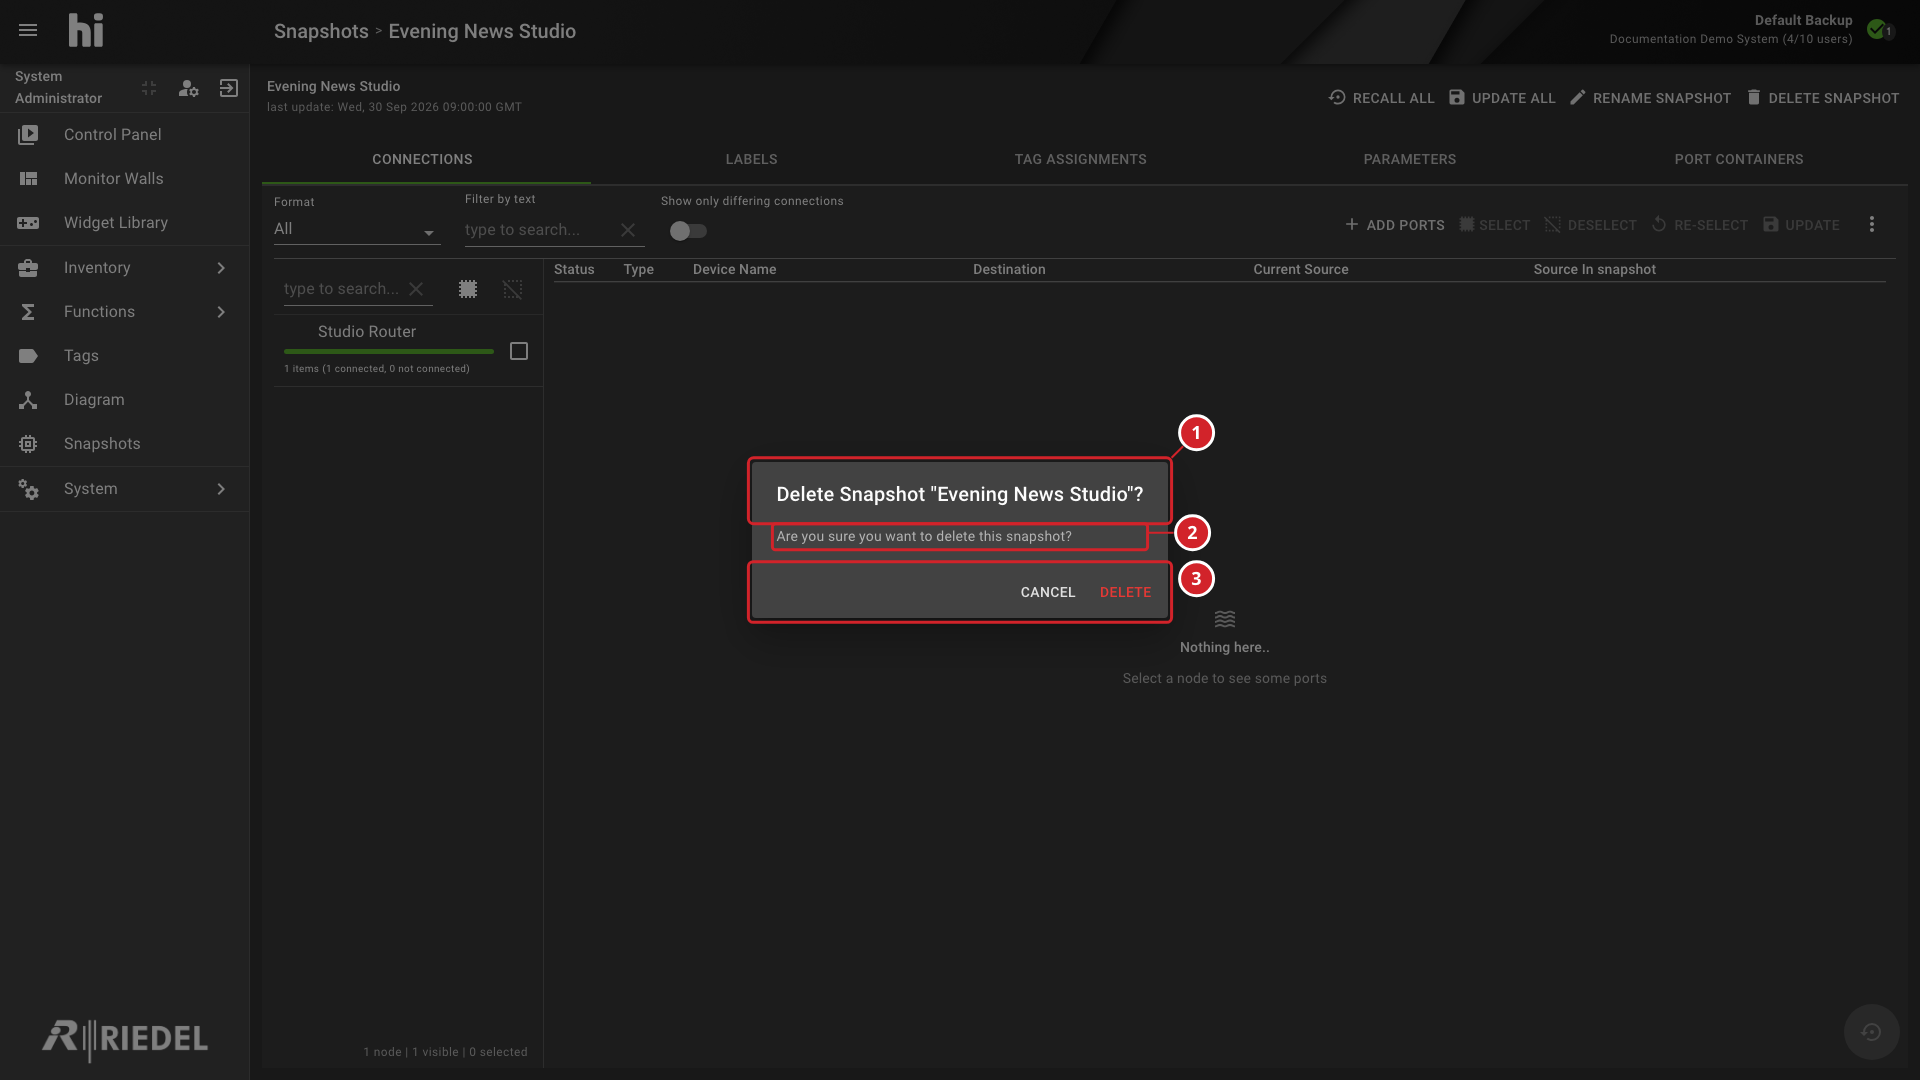Image resolution: width=1920 pixels, height=1080 pixels.
Task: Click the floating history button at bottom right
Action: (1871, 1032)
